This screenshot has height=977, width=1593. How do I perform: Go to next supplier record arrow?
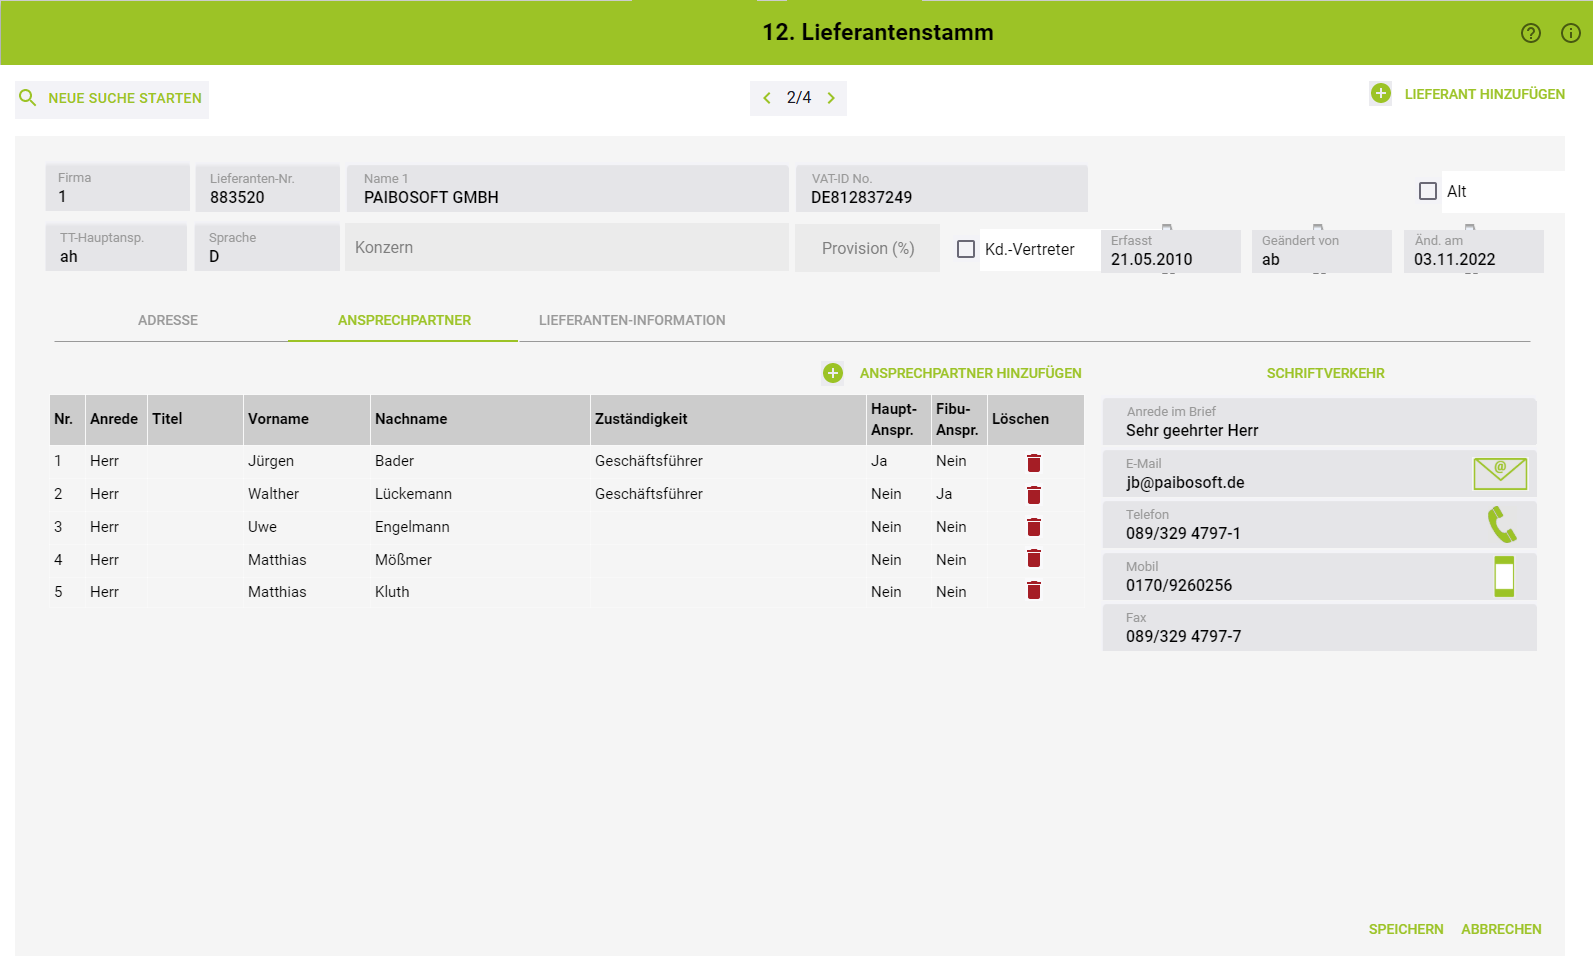[x=831, y=98]
